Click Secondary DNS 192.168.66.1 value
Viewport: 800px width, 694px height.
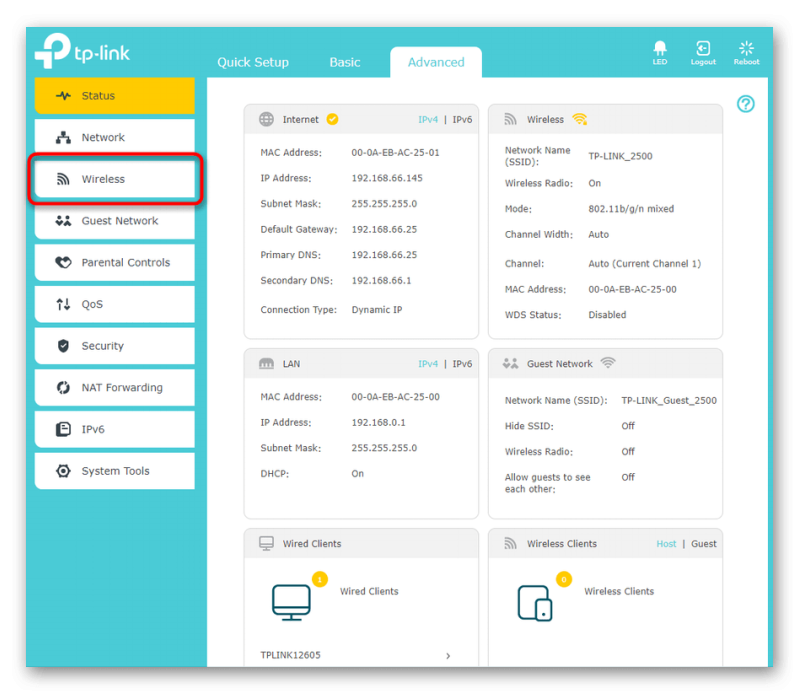point(381,281)
